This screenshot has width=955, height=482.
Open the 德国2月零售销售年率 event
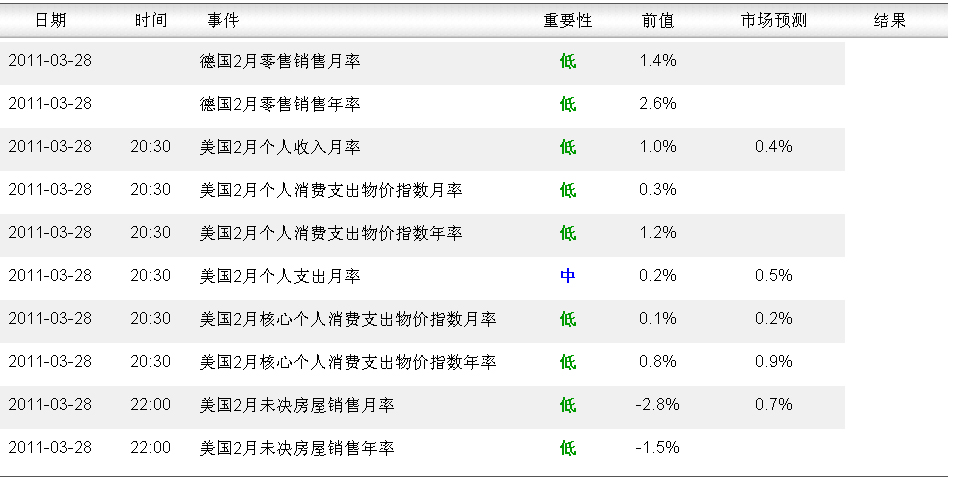(x=280, y=104)
